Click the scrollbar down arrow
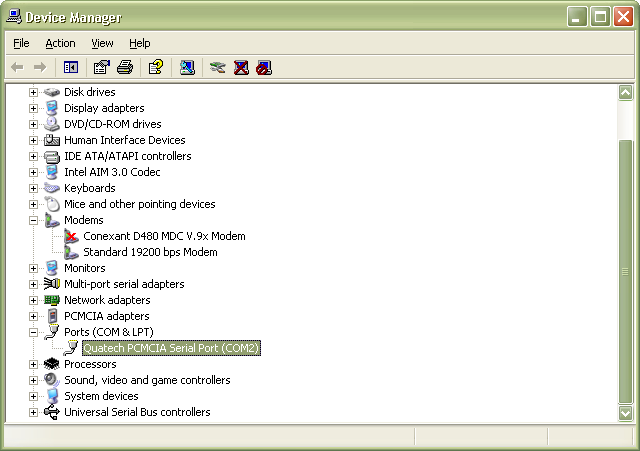 pos(625,413)
